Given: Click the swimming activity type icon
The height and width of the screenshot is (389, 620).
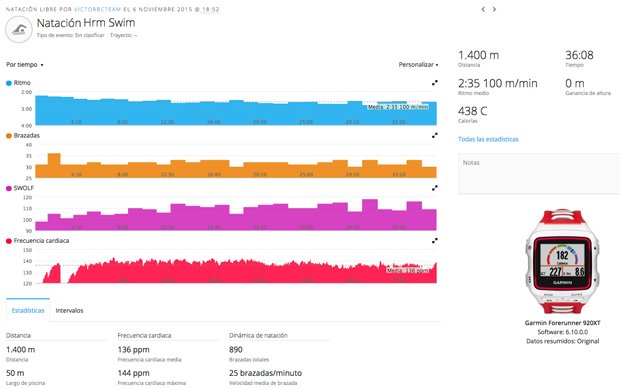Looking at the screenshot, I should 19,30.
